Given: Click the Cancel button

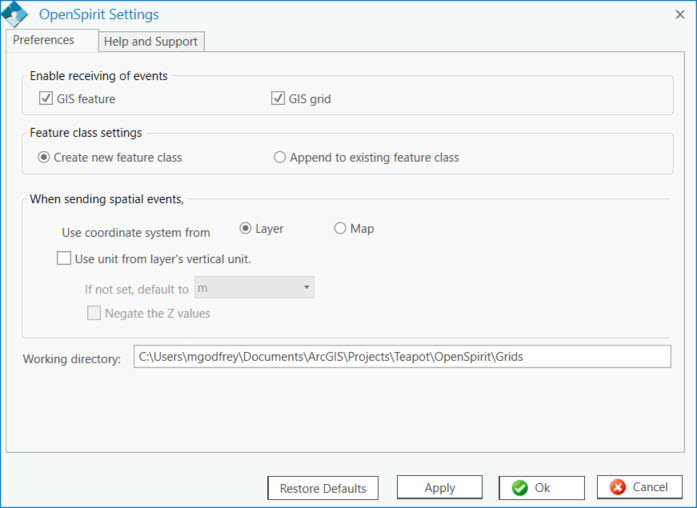Looking at the screenshot, I should pos(640,487).
